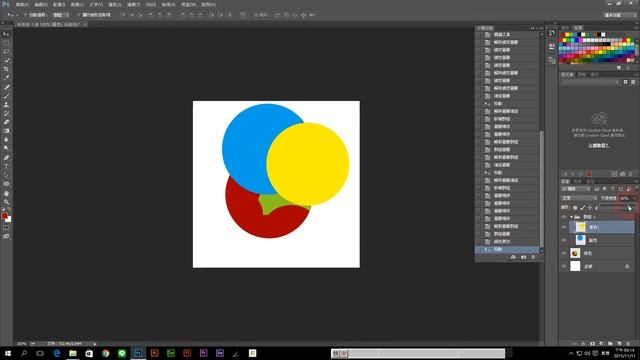Select the Pen tool
This screenshot has height=360, width=640.
click(6, 158)
